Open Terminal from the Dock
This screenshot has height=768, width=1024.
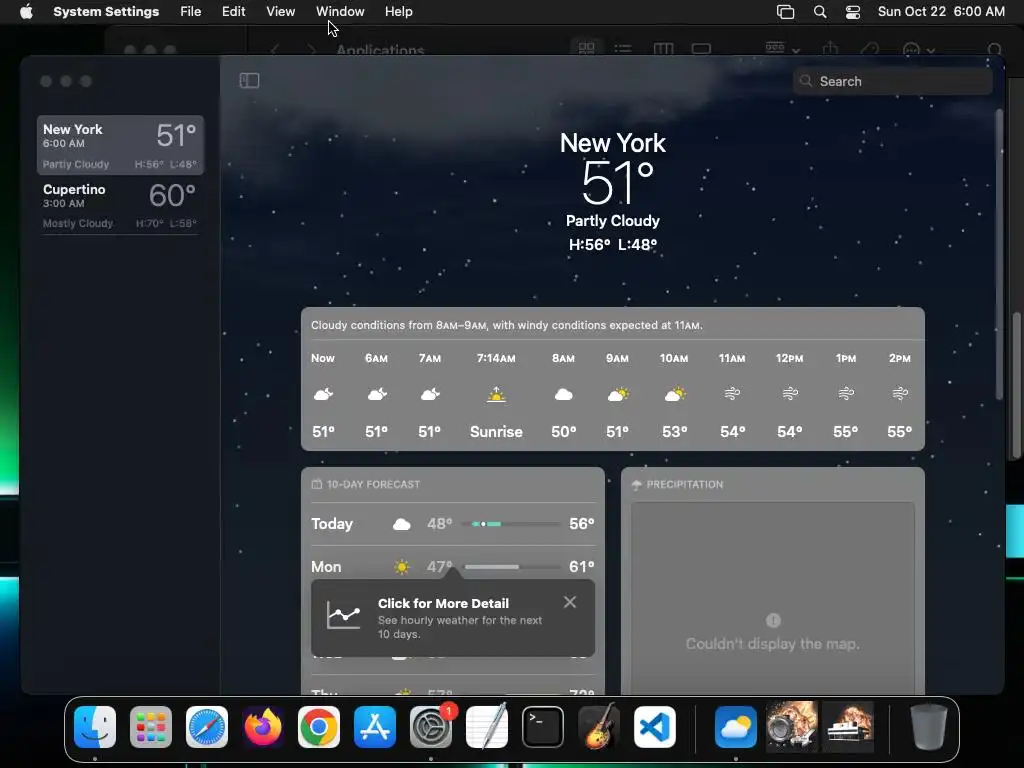[543, 727]
